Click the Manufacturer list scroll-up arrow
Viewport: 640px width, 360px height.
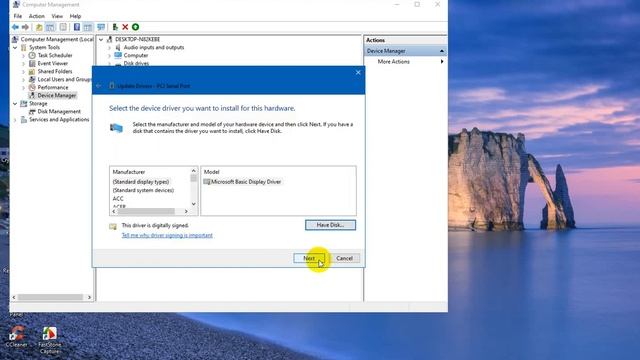(194, 171)
